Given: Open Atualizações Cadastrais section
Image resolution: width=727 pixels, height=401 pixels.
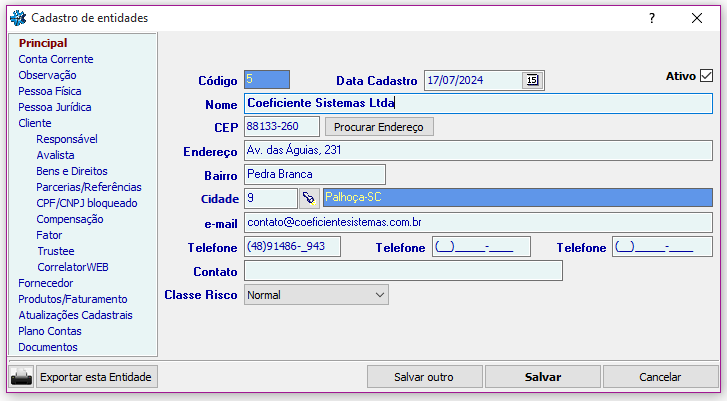Looking at the screenshot, I should point(76,315).
